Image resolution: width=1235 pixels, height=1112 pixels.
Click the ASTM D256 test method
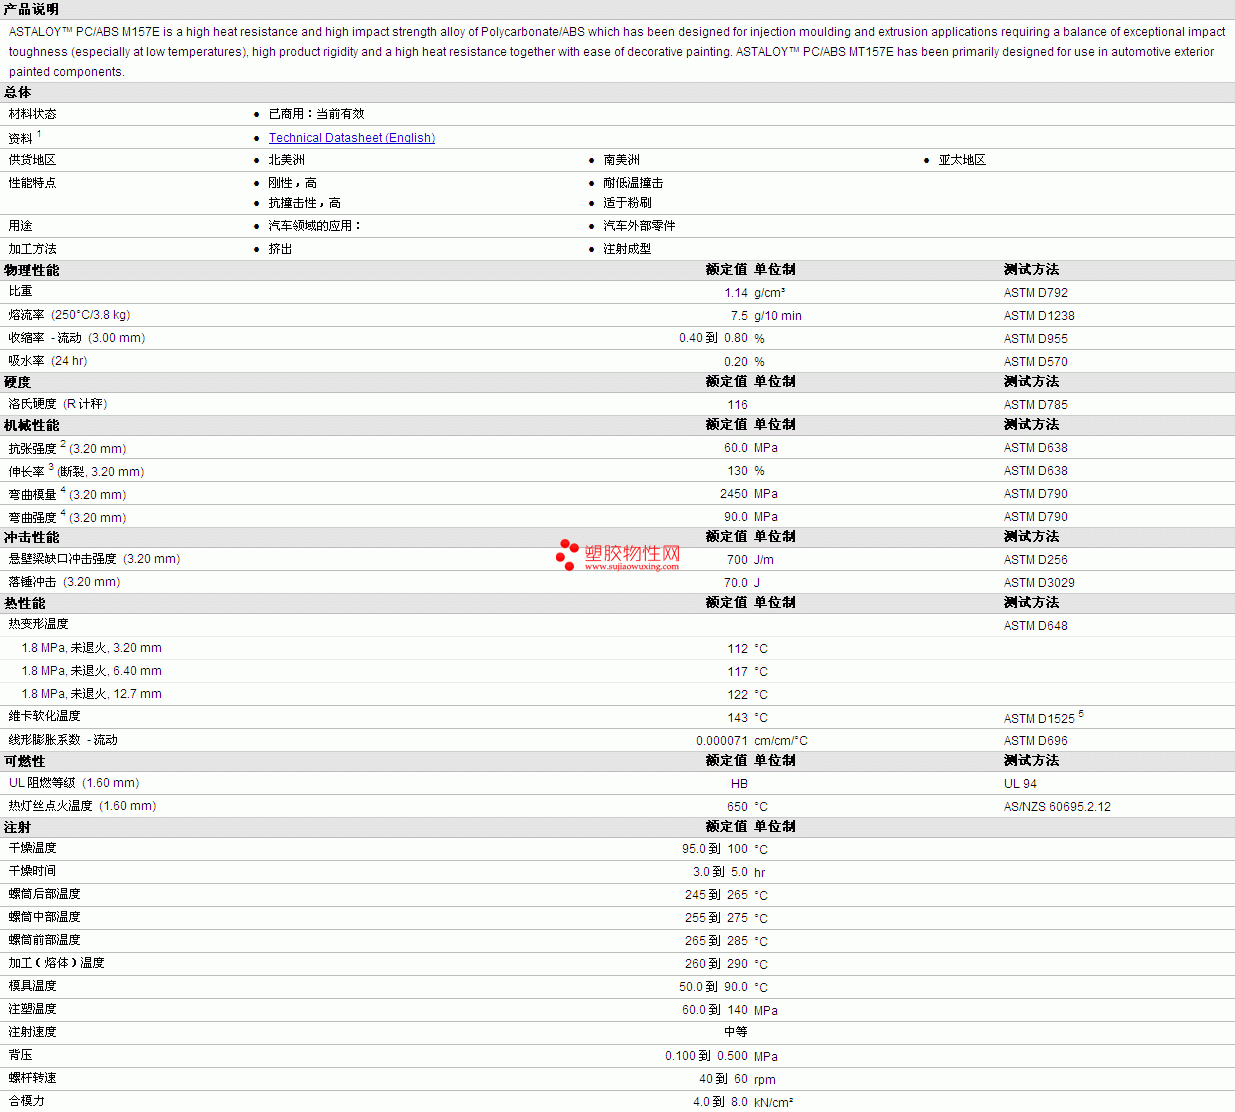tap(1036, 560)
